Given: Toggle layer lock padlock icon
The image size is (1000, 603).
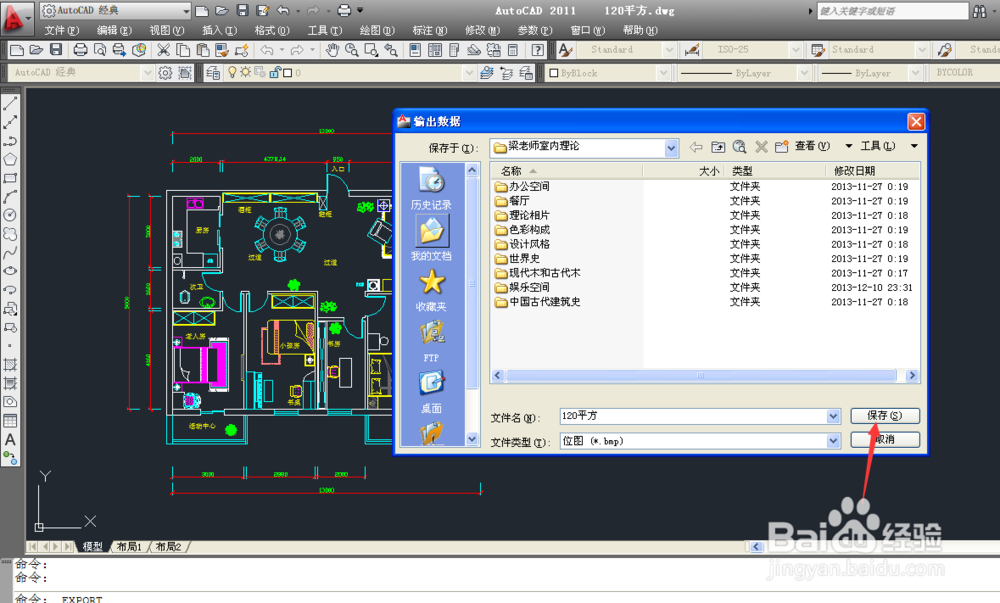Looking at the screenshot, I should tap(275, 73).
